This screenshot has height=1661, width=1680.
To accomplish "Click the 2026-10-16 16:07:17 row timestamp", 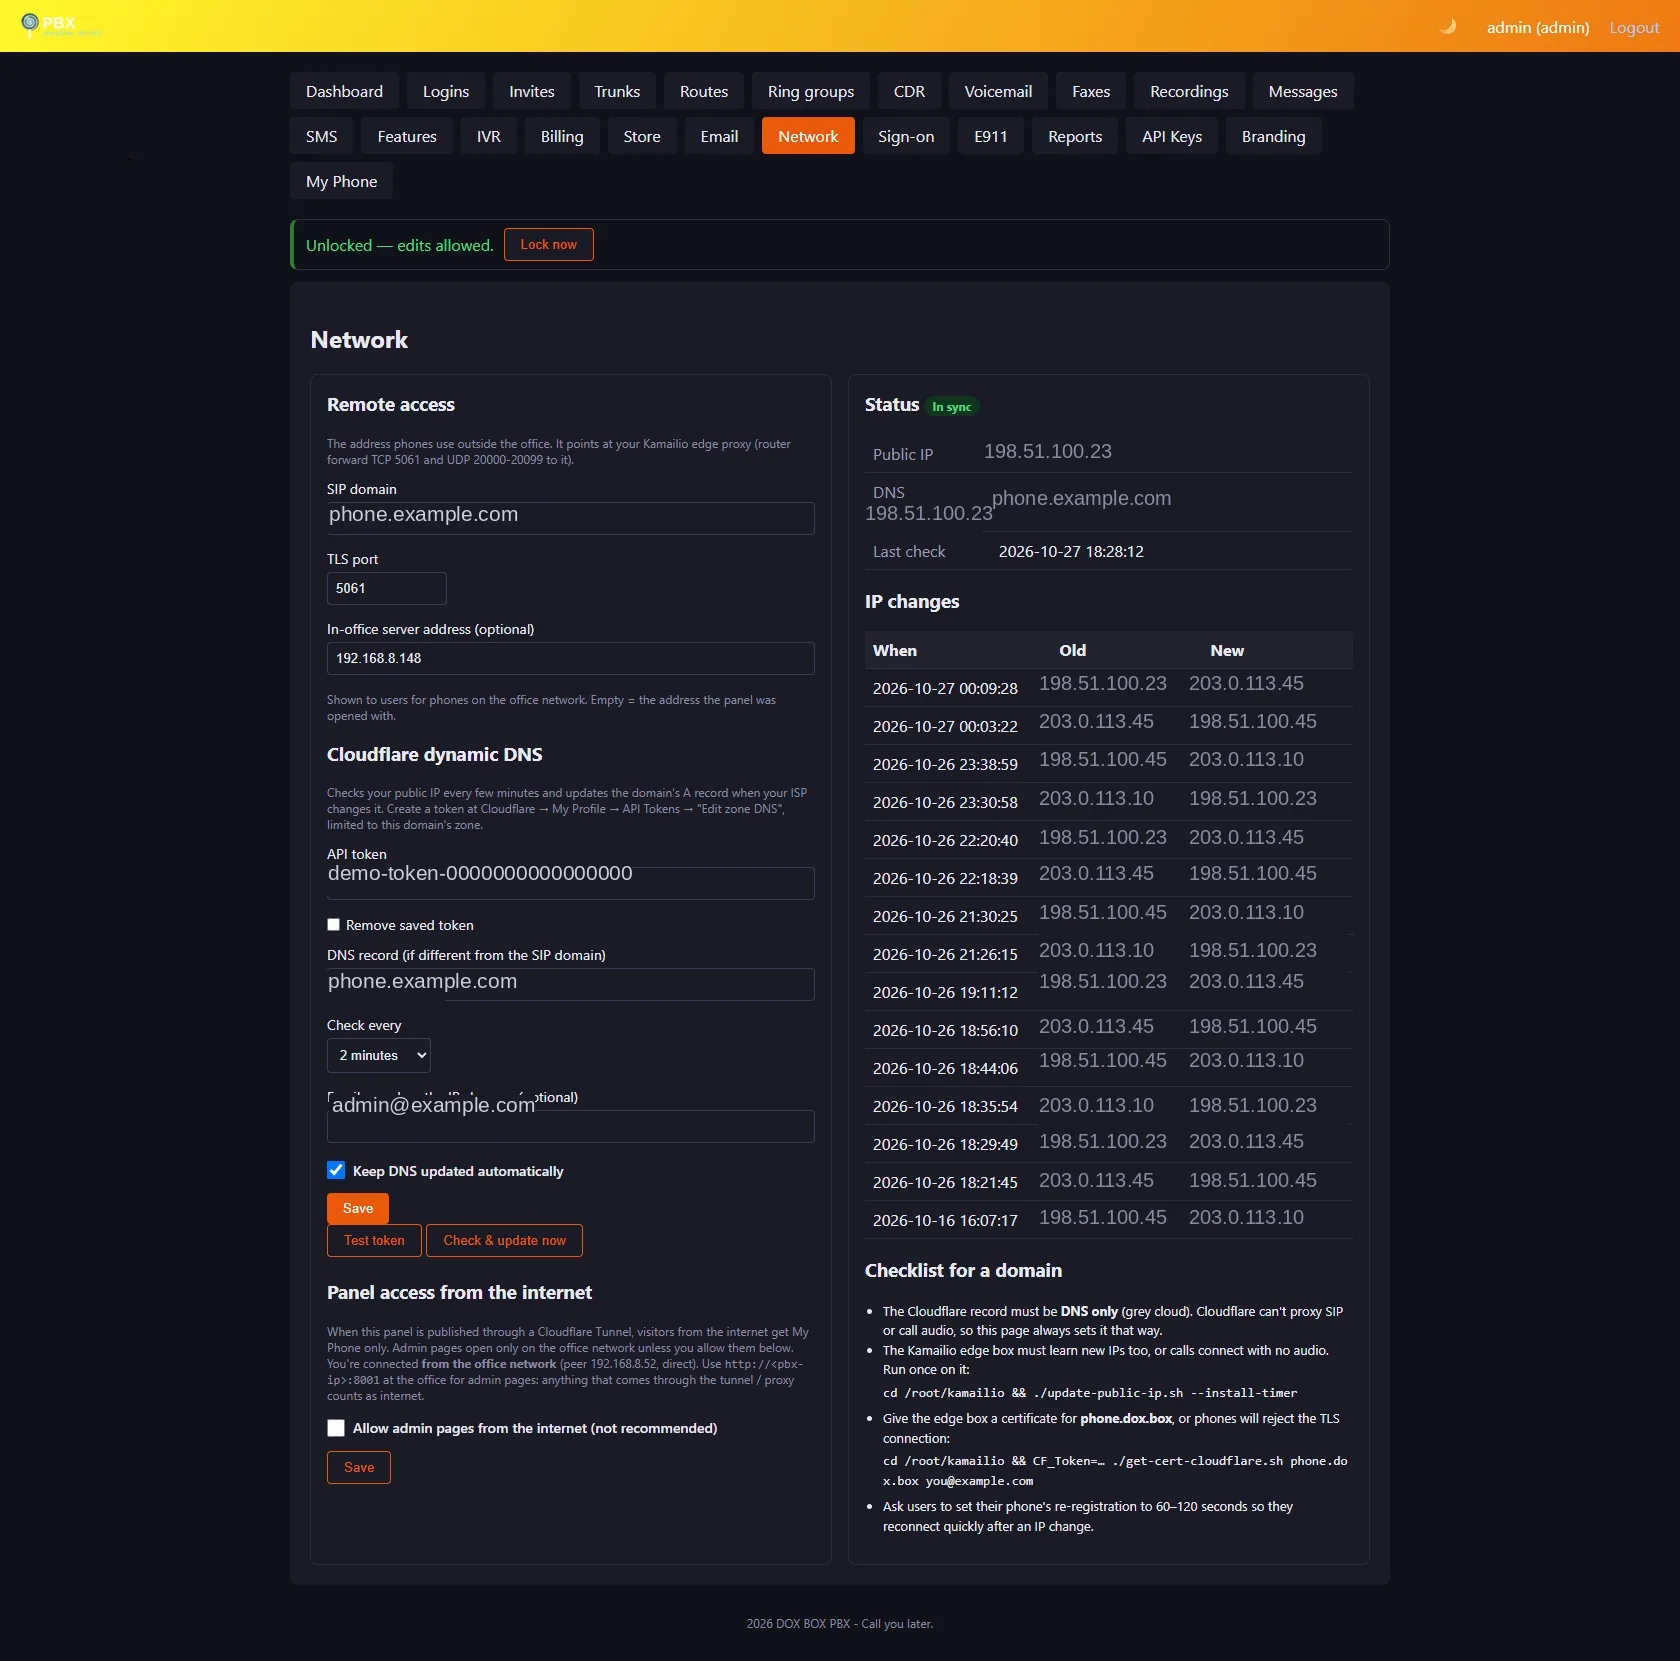I will click(945, 1220).
